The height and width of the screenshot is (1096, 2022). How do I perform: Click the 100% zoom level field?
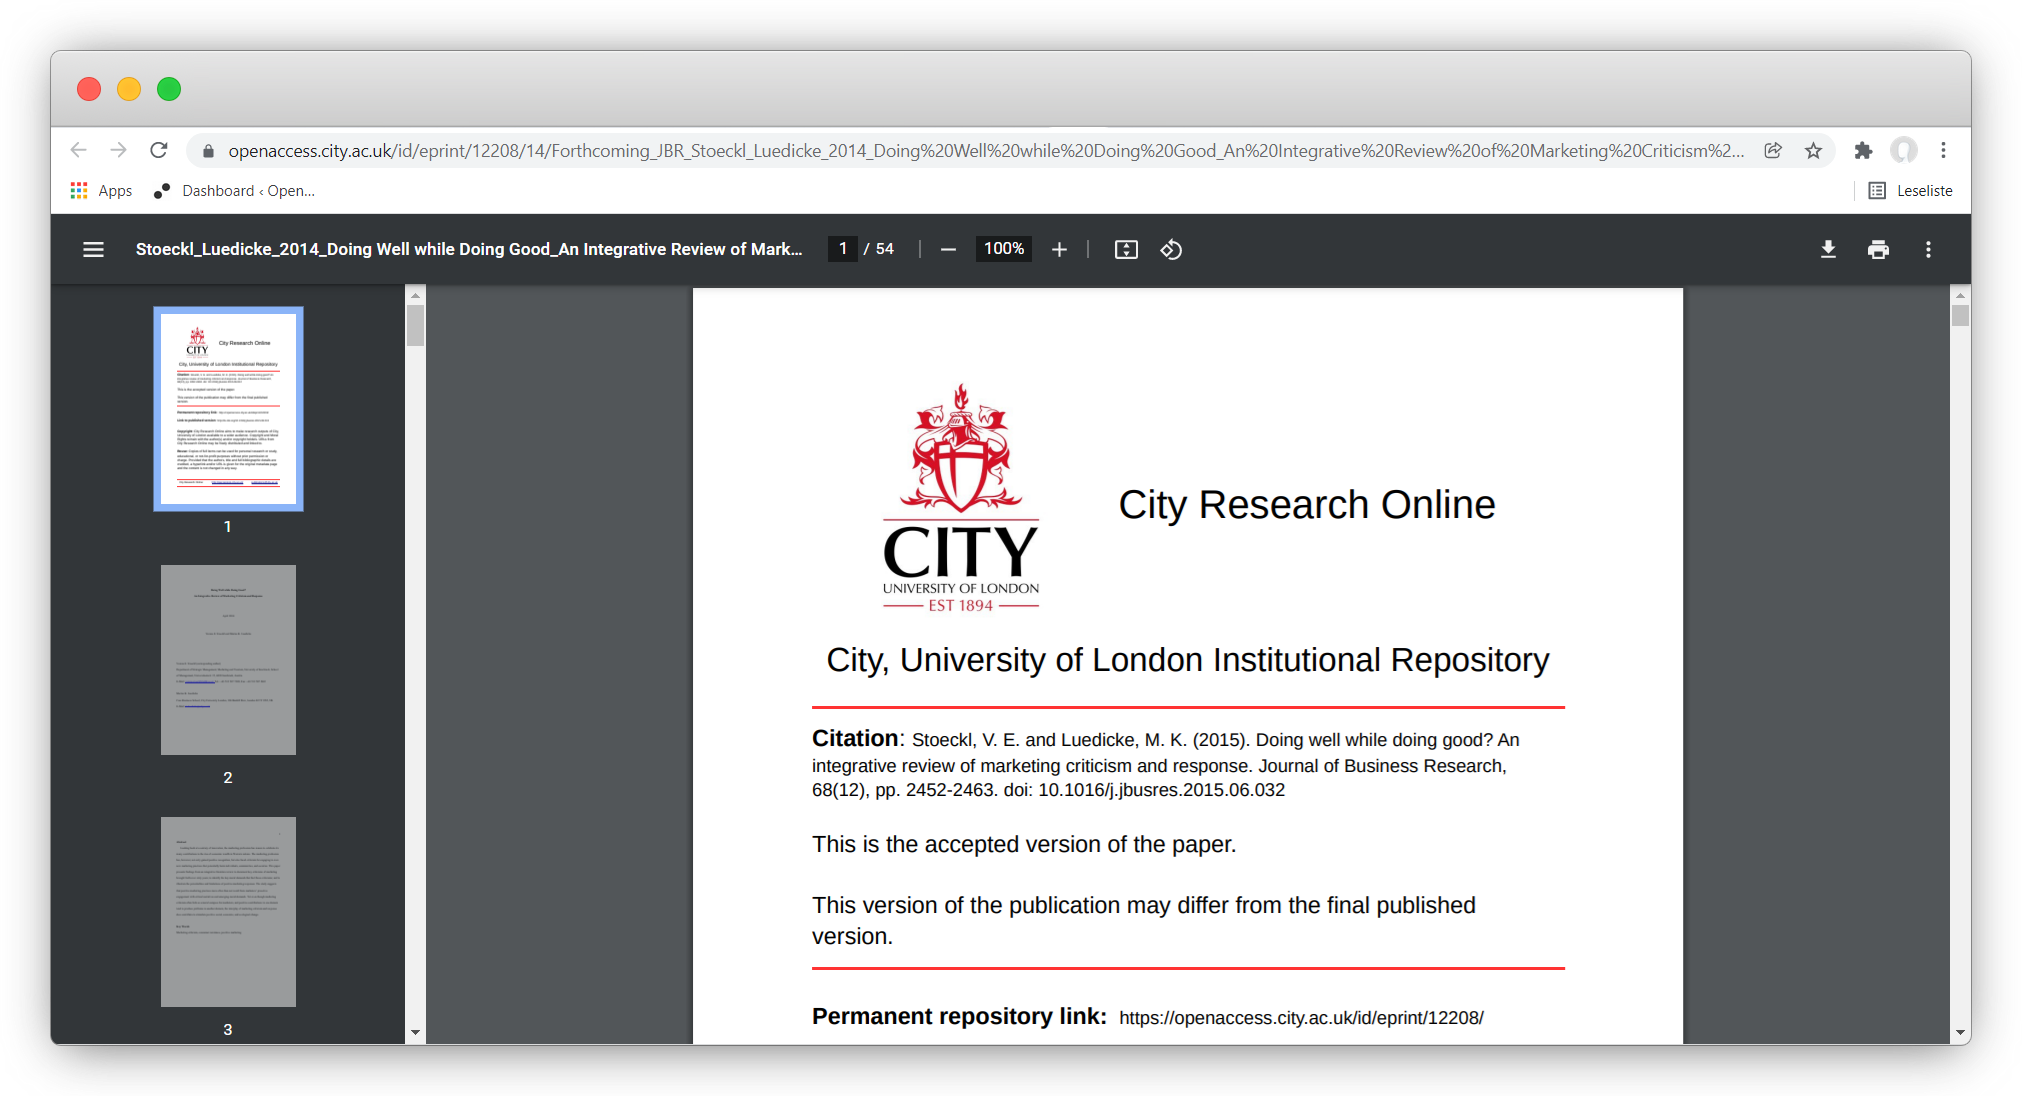1003,249
